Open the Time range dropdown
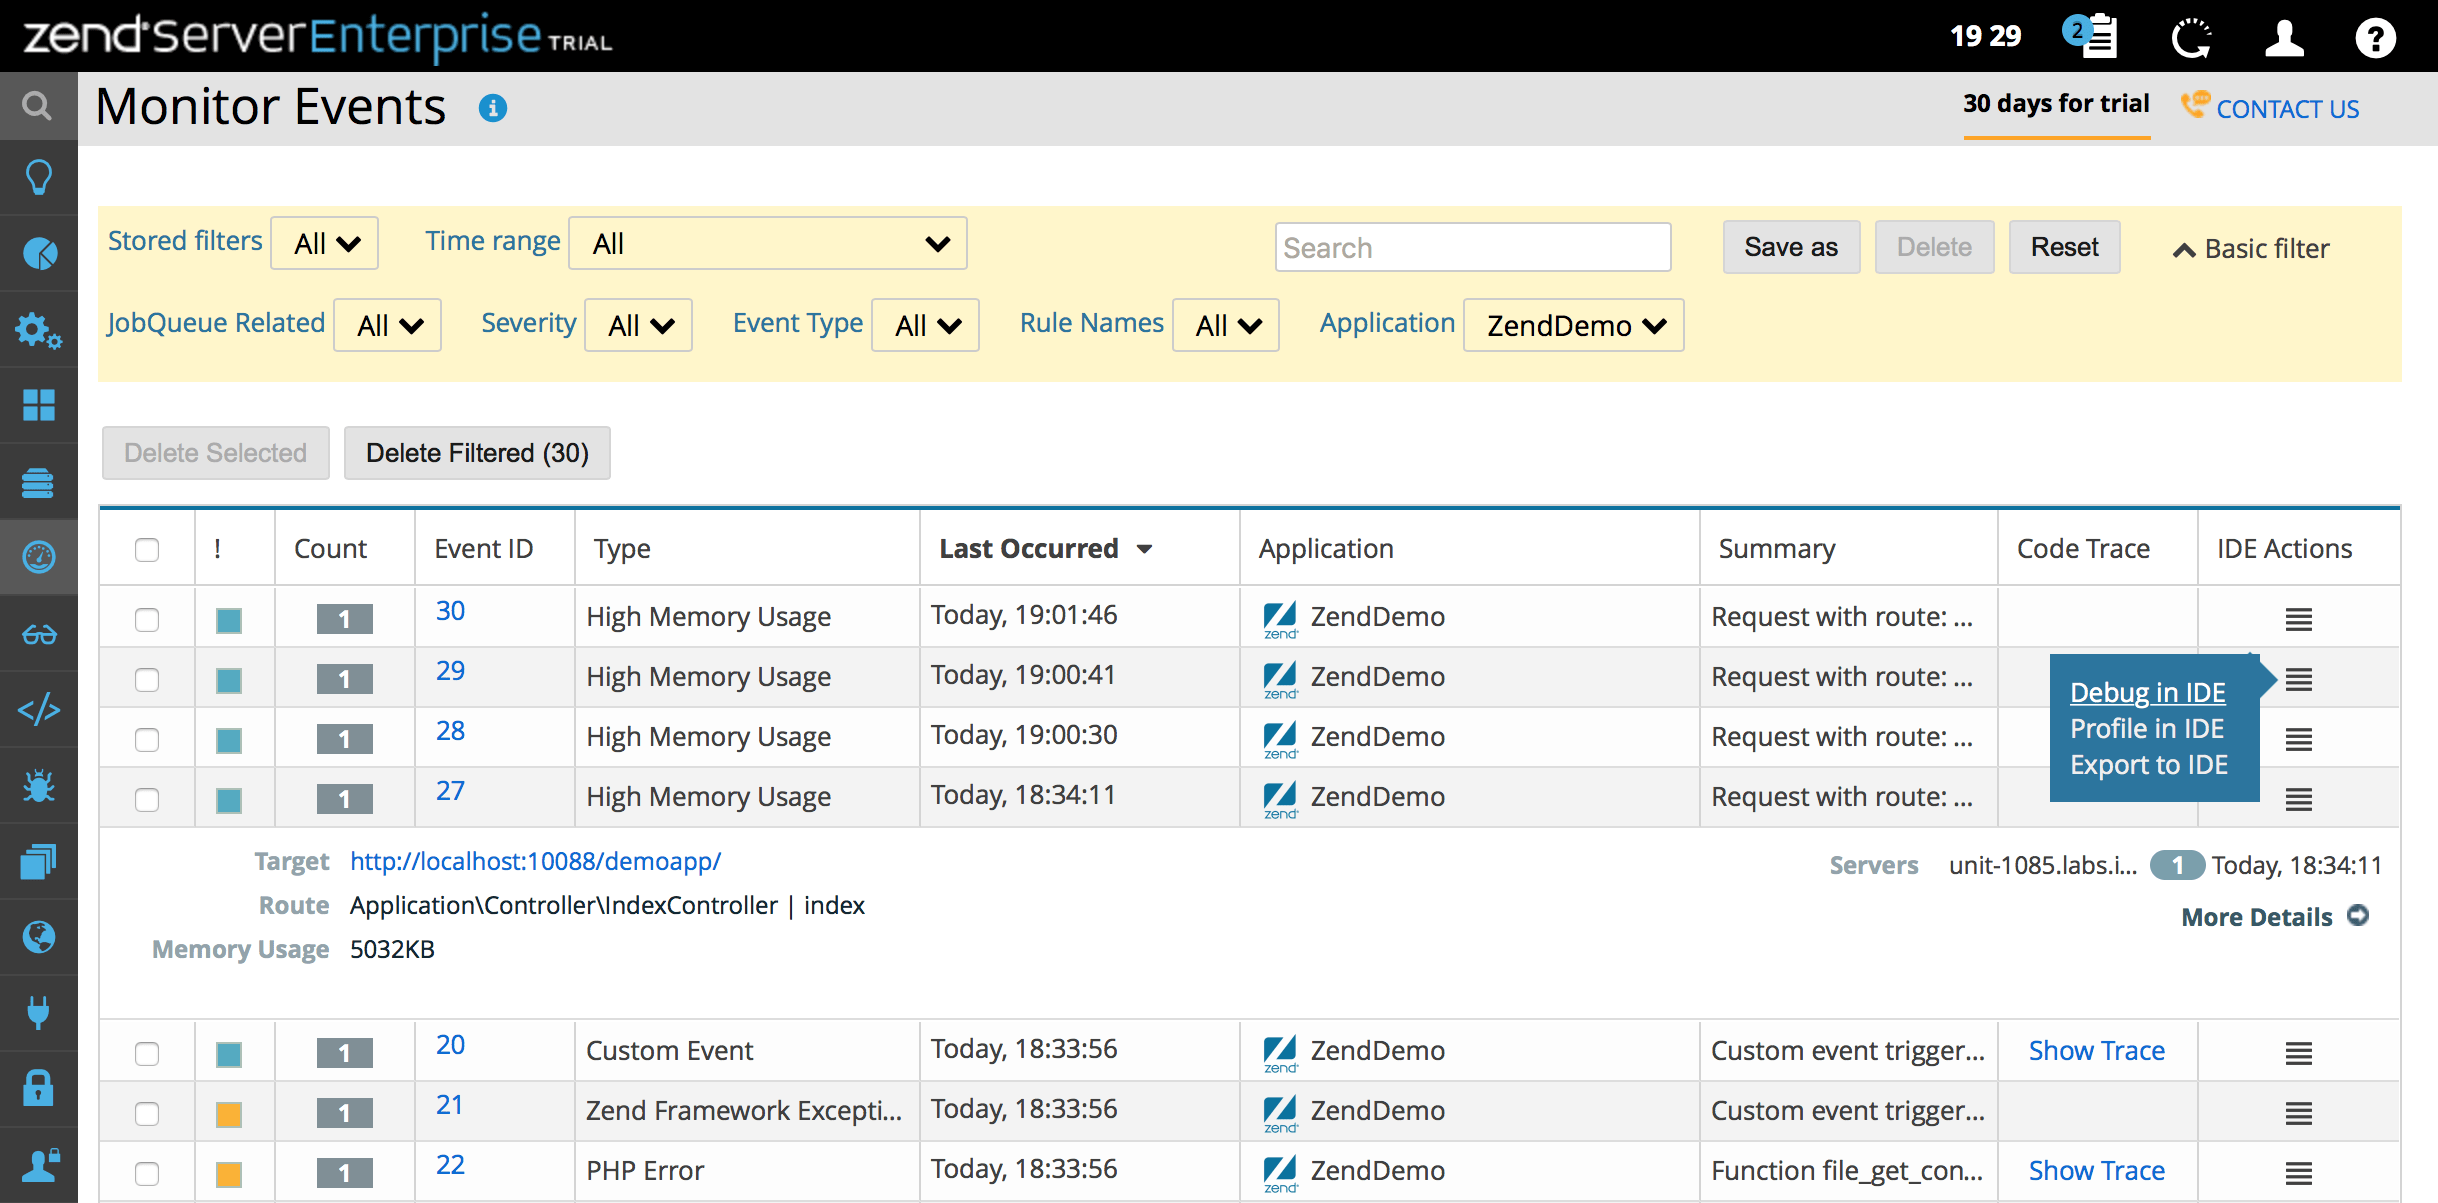Viewport: 2438px width, 1203px height. click(768, 243)
